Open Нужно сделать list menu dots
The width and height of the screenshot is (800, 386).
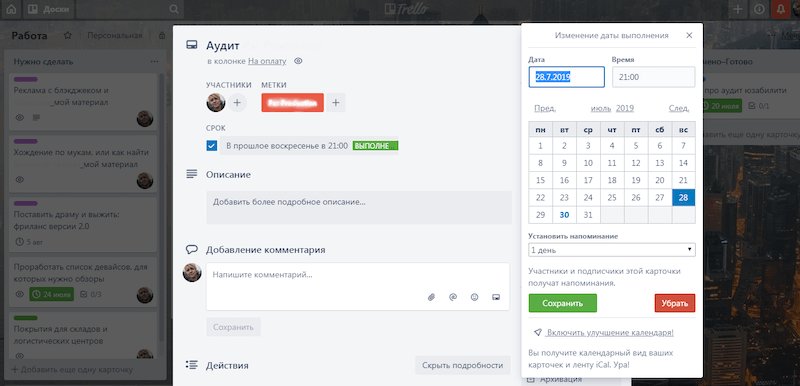click(154, 62)
